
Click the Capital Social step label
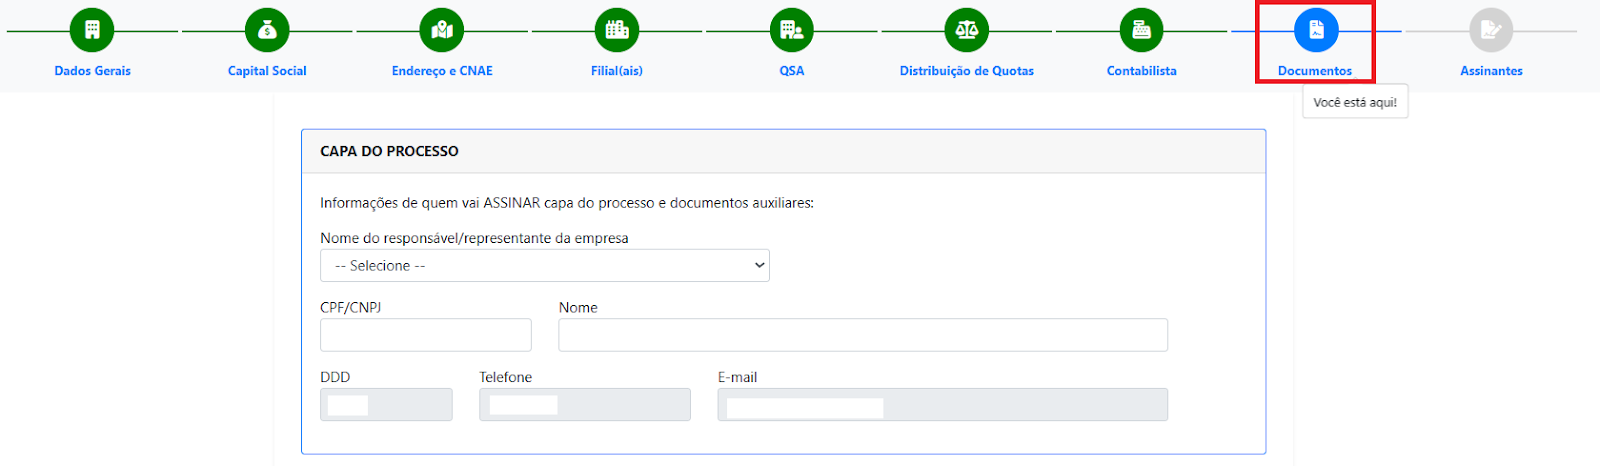267,71
